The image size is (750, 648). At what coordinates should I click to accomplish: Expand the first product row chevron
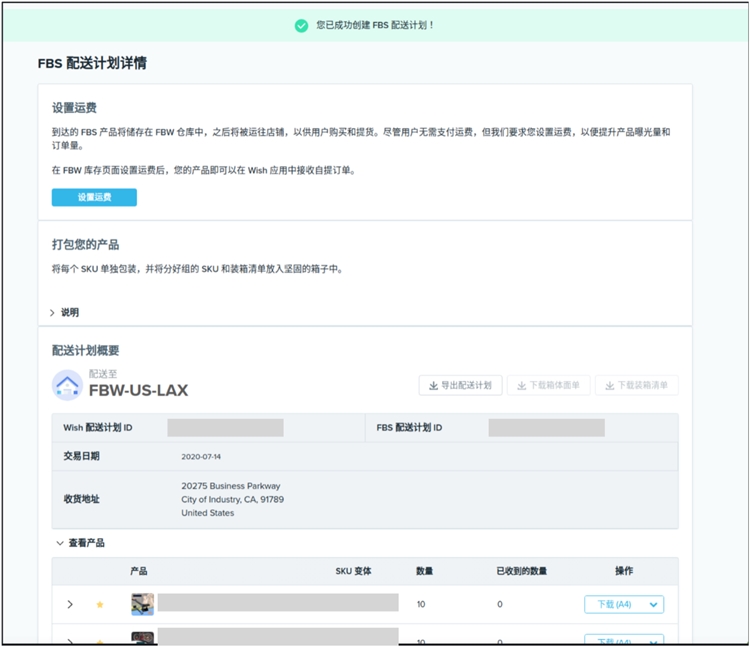pos(70,604)
